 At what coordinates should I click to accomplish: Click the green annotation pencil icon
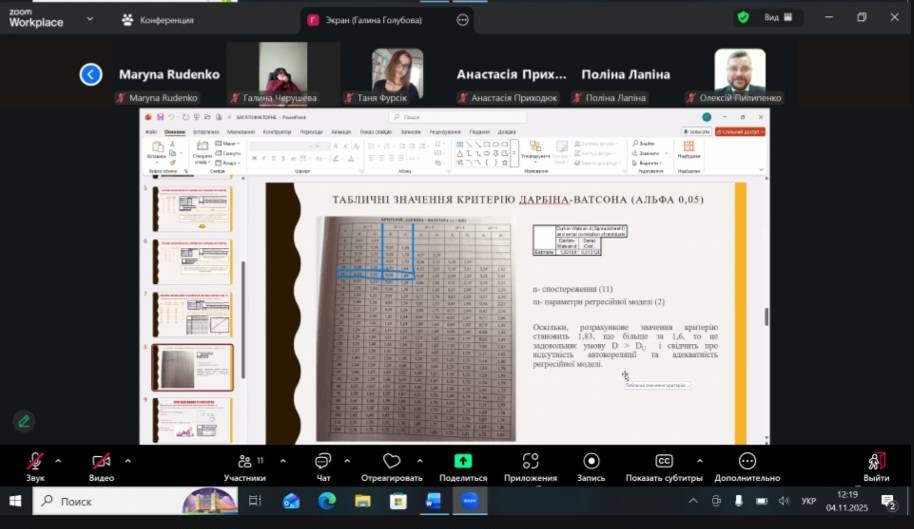point(24,421)
